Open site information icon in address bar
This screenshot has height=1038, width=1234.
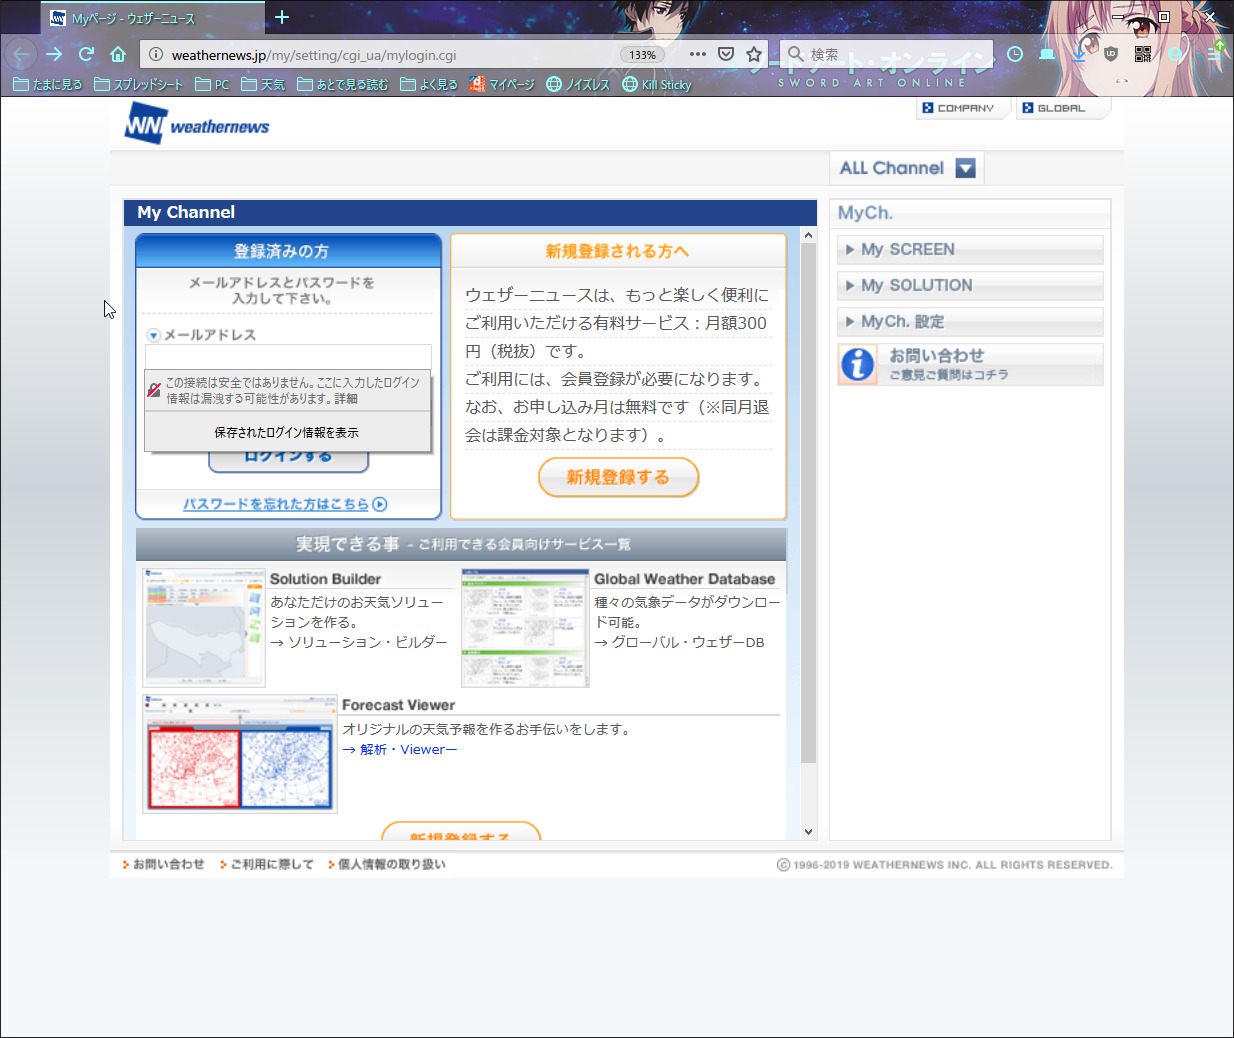[x=155, y=55]
